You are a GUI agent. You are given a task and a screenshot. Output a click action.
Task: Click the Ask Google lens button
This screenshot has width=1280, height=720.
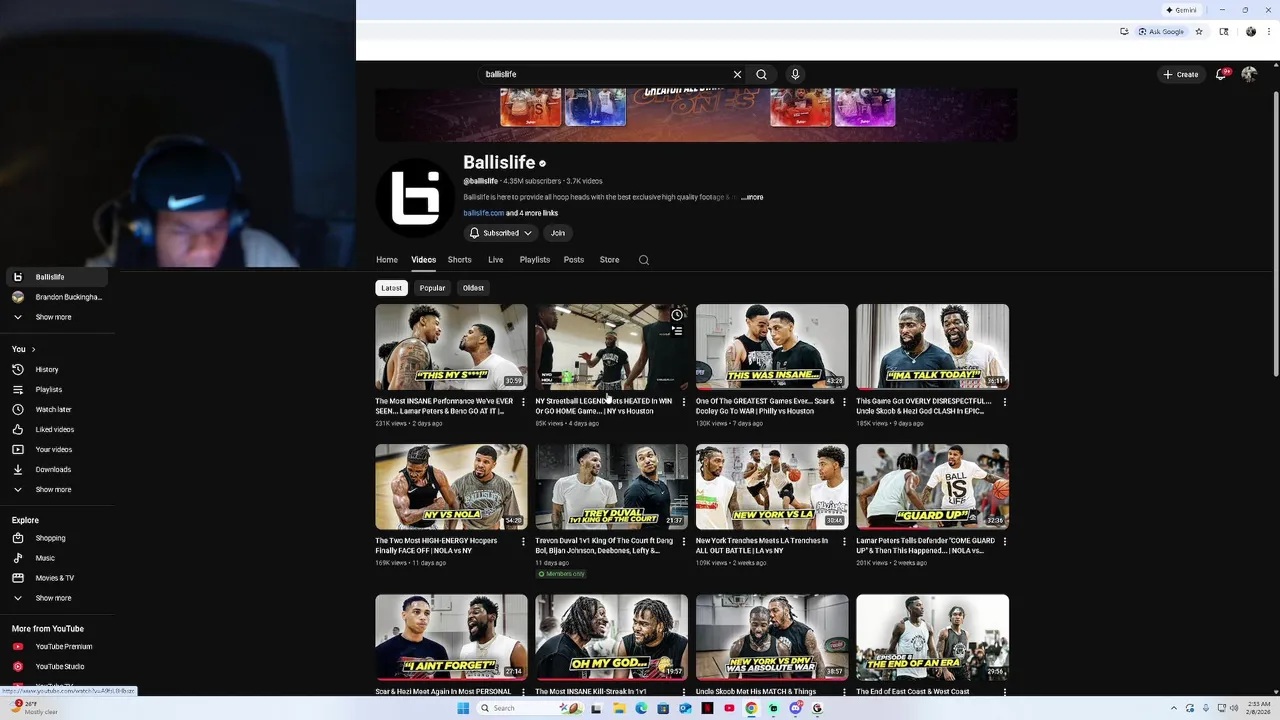(1161, 32)
